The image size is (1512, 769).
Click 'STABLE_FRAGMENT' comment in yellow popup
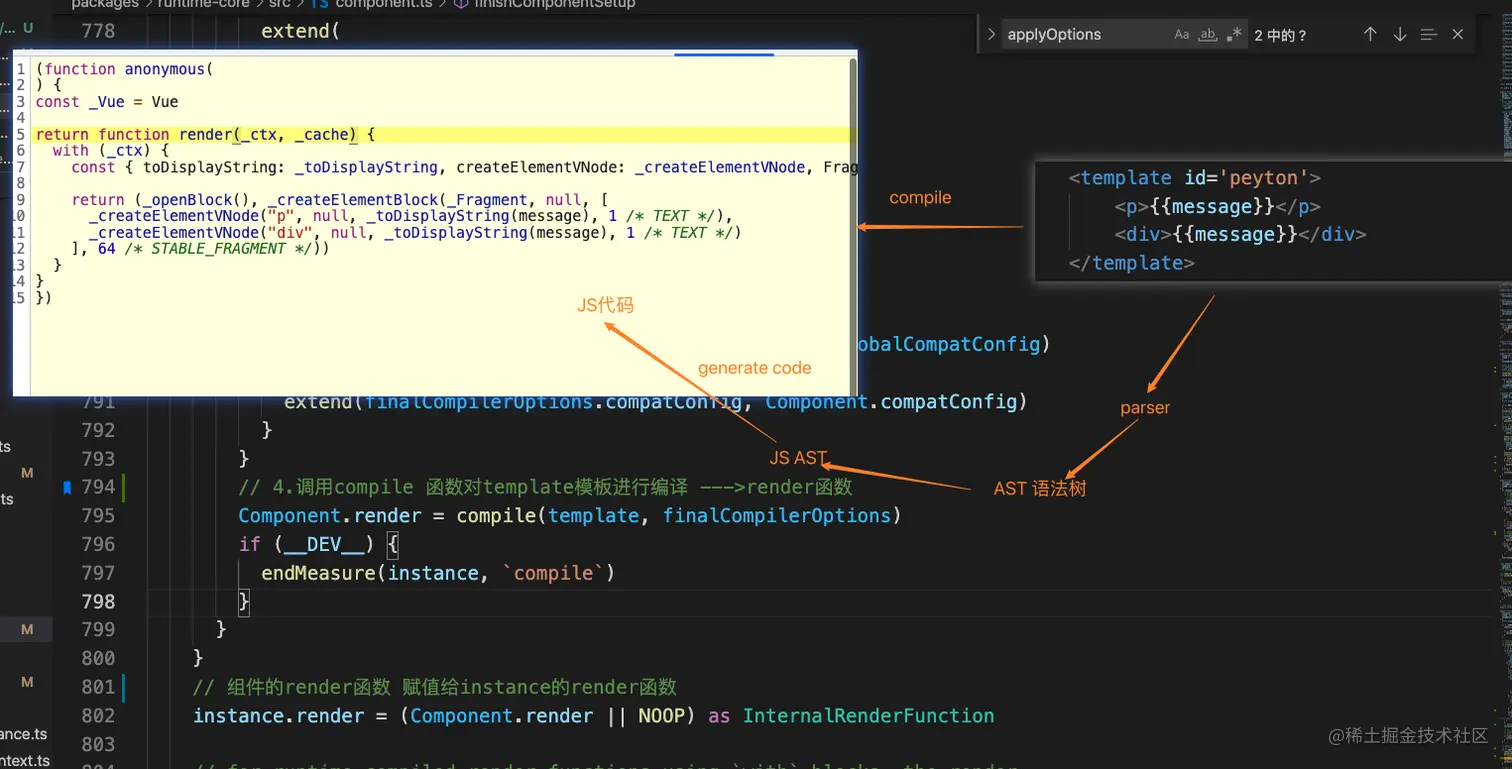coord(218,249)
